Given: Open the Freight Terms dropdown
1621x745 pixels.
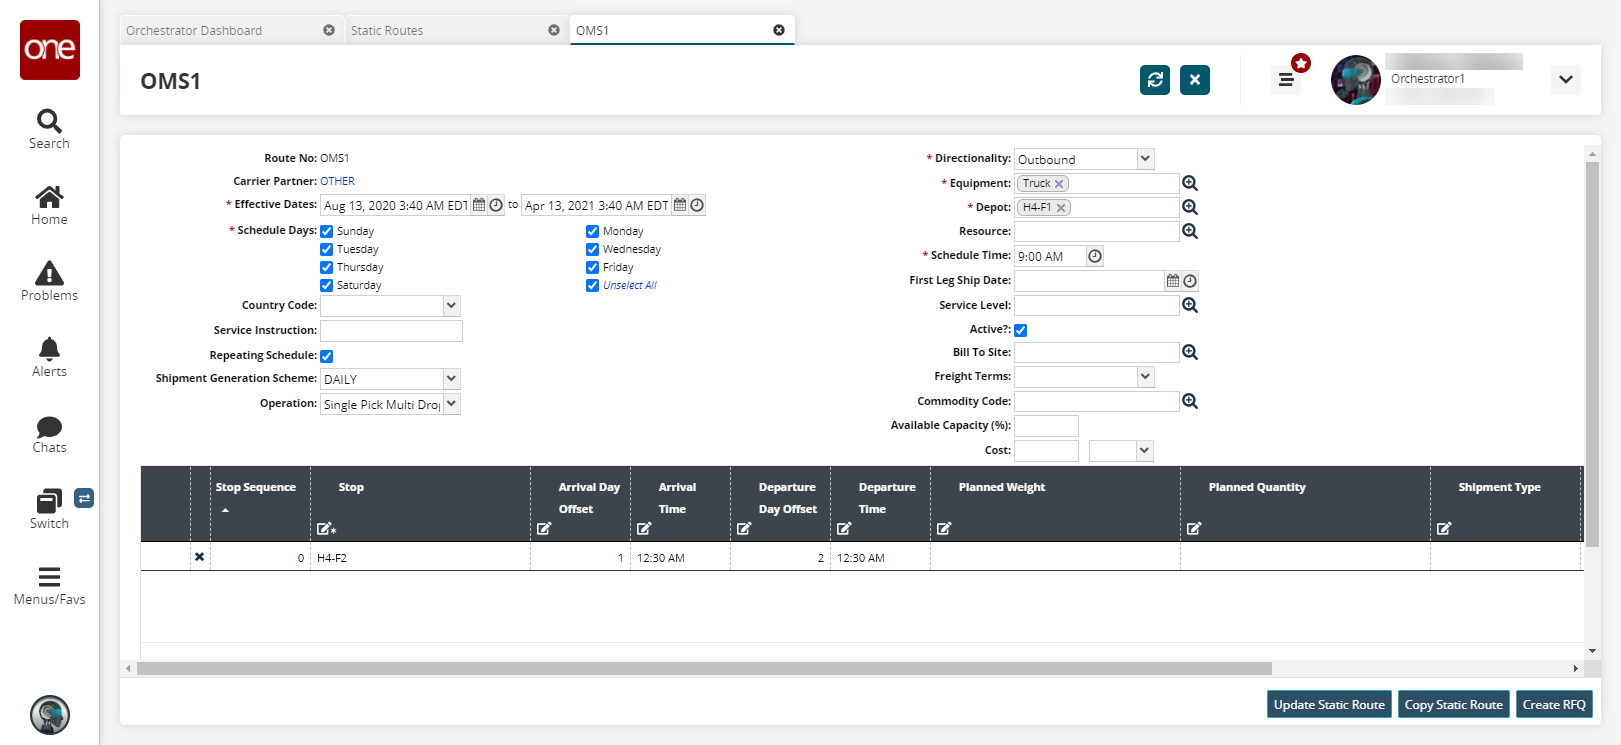Looking at the screenshot, I should [1145, 377].
